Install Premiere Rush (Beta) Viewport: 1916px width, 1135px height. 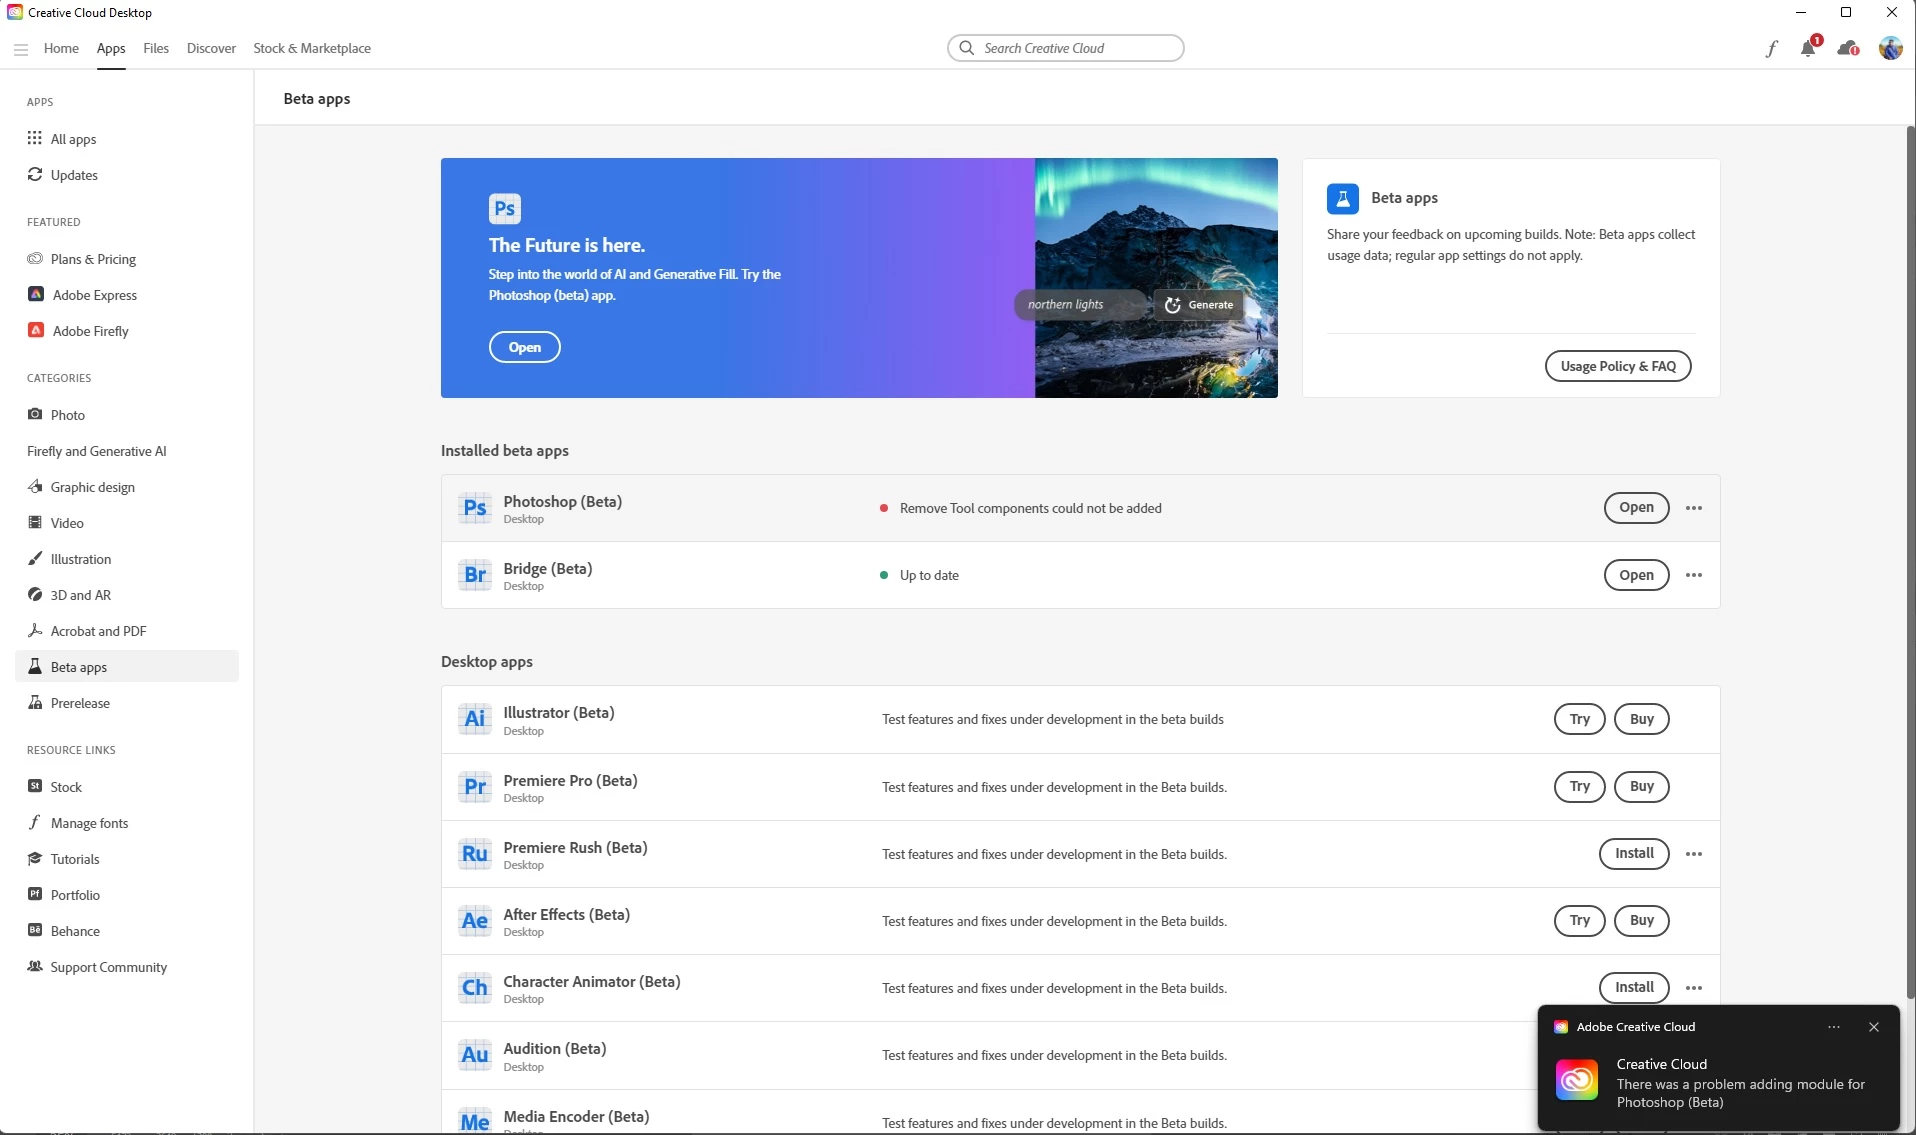point(1635,854)
